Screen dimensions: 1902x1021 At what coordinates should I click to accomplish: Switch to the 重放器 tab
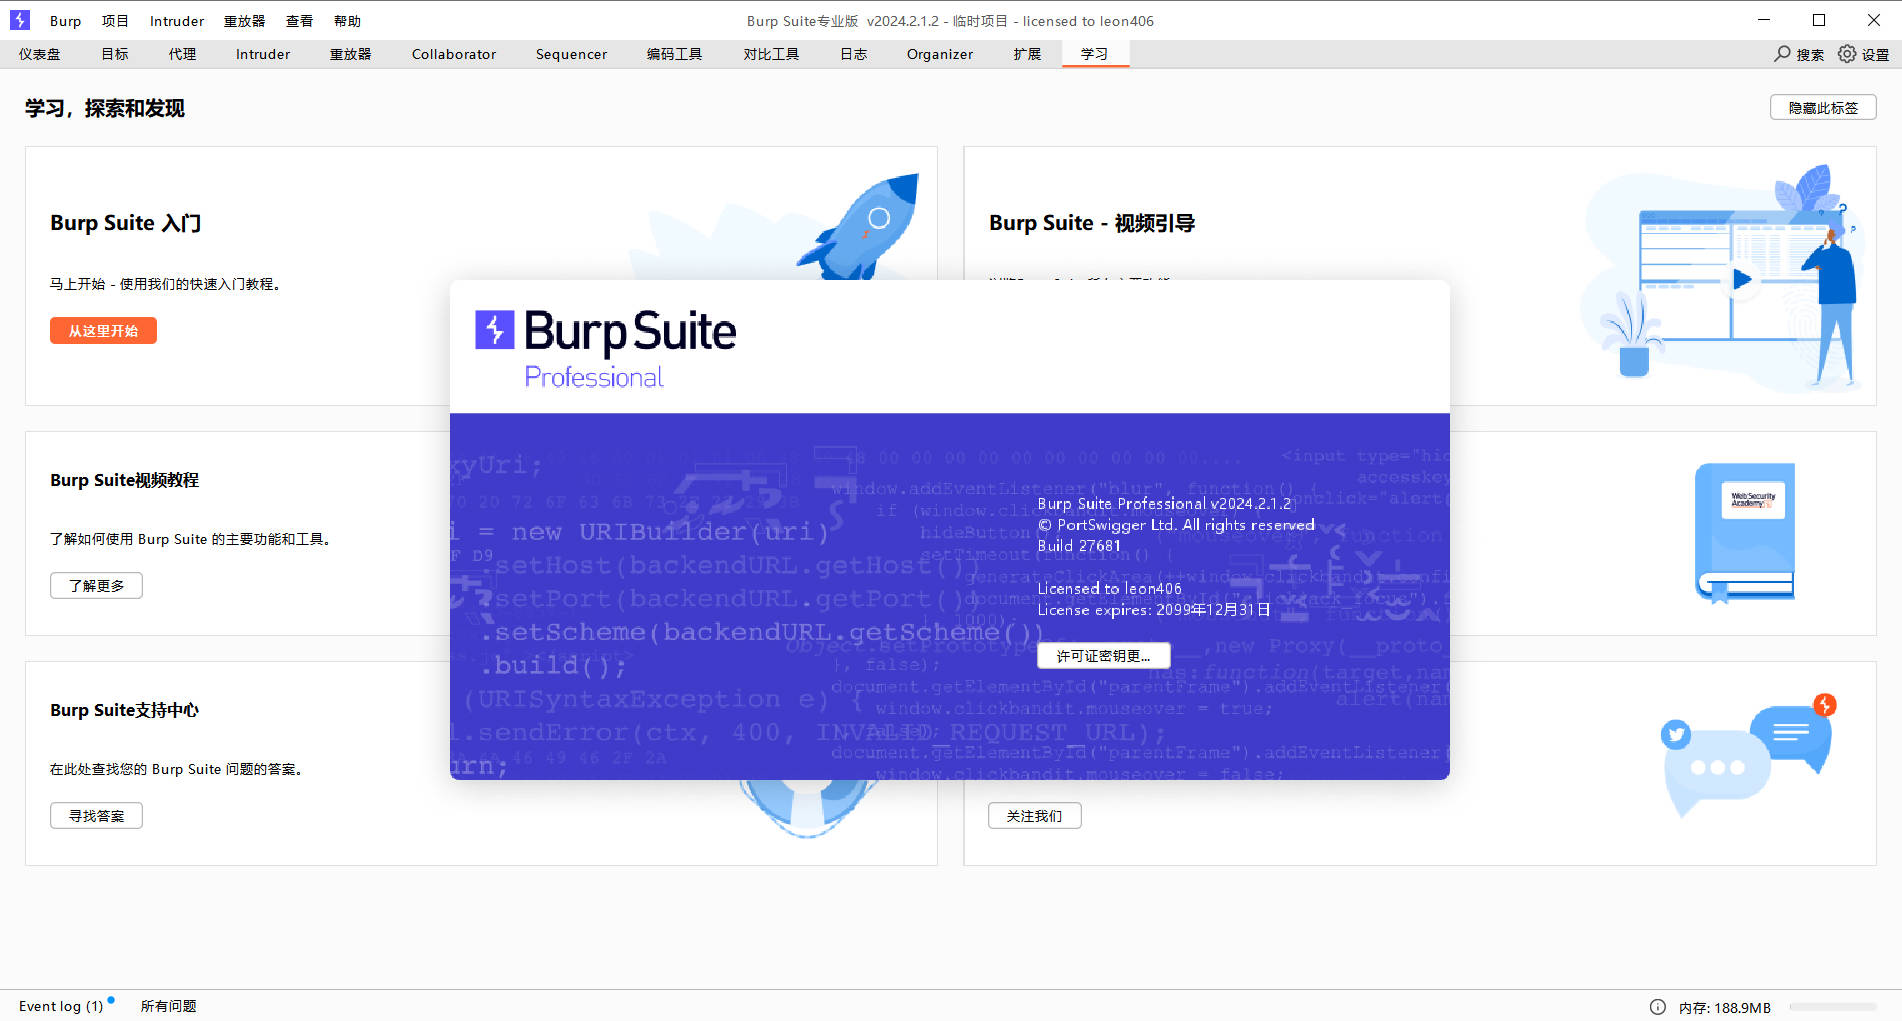click(351, 54)
